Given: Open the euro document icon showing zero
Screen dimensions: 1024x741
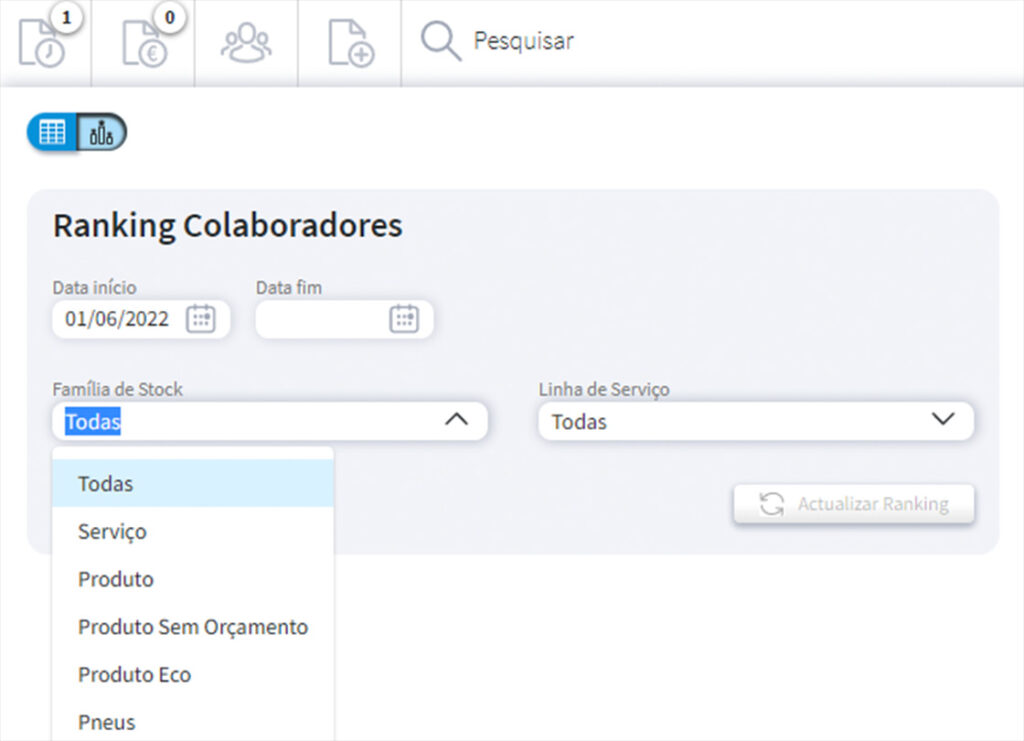Looking at the screenshot, I should (143, 42).
